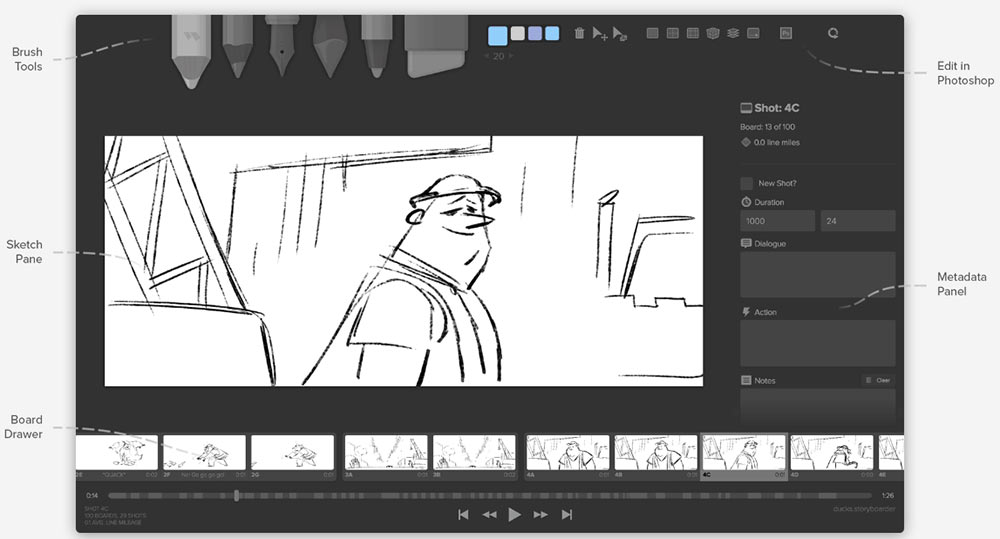Image resolution: width=1000 pixels, height=539 pixels.
Task: Click the 3D cube icon in toolbar
Action: coord(713,34)
